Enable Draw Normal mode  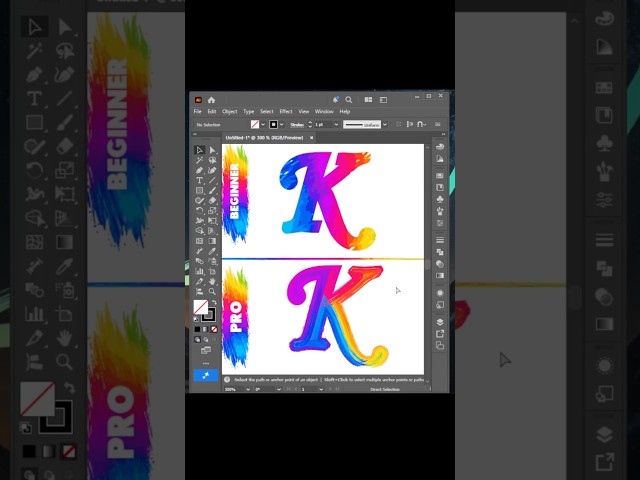point(197,340)
